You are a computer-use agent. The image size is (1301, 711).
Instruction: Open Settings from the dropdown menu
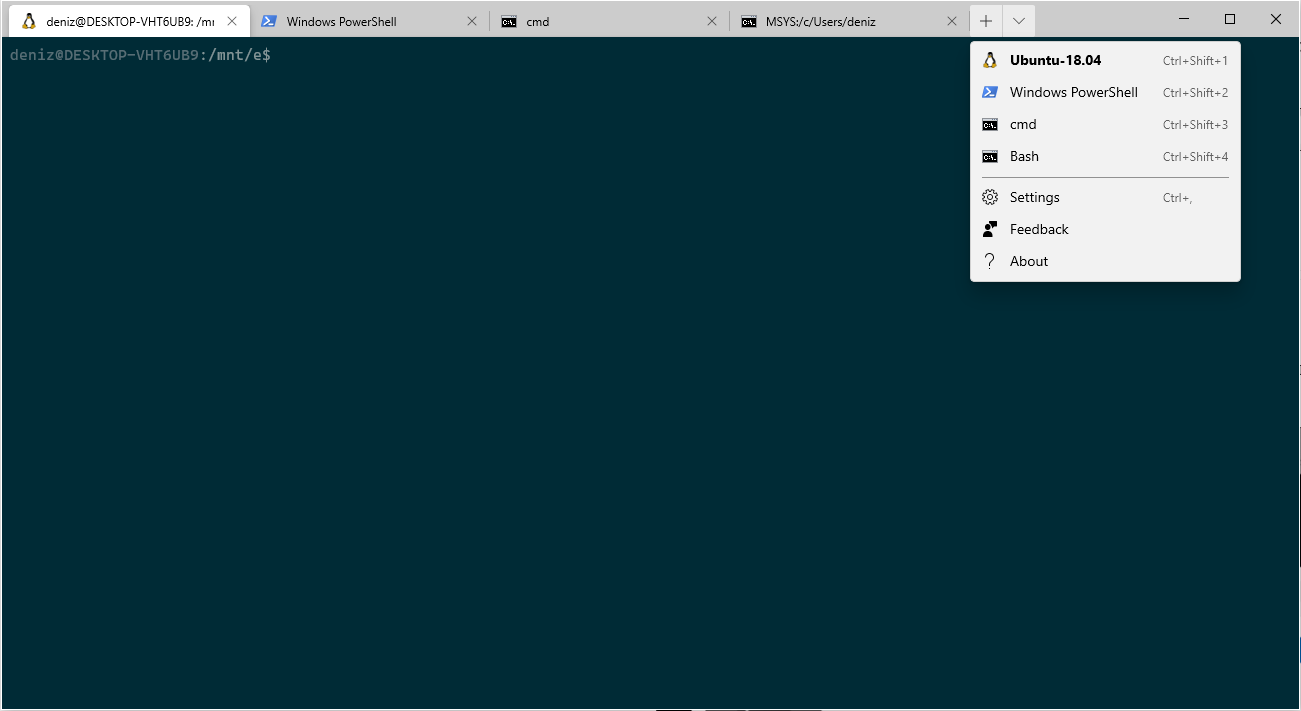[x=1105, y=197]
